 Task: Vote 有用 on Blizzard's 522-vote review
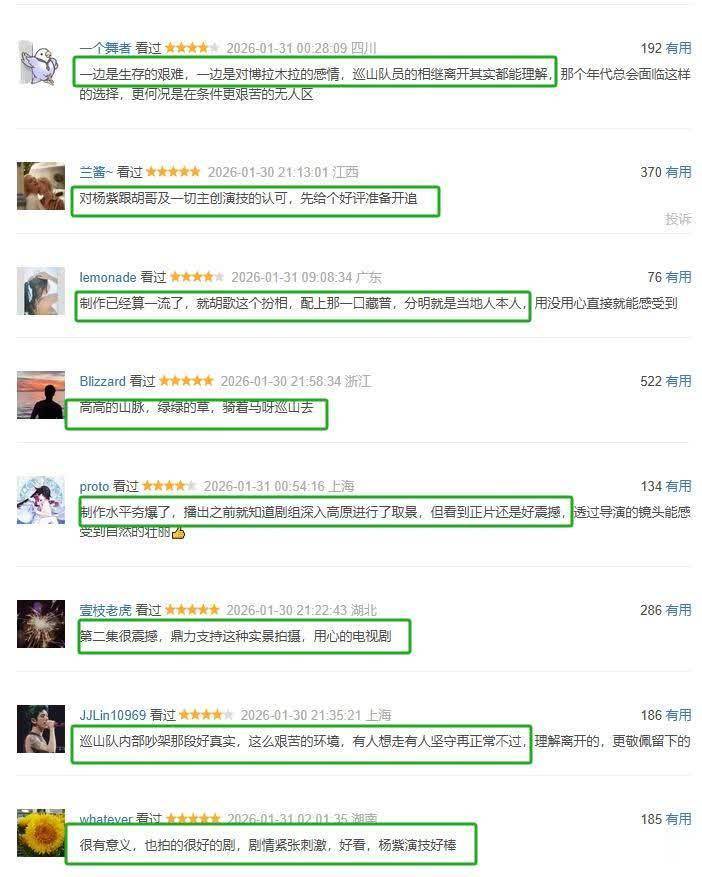[x=679, y=381]
